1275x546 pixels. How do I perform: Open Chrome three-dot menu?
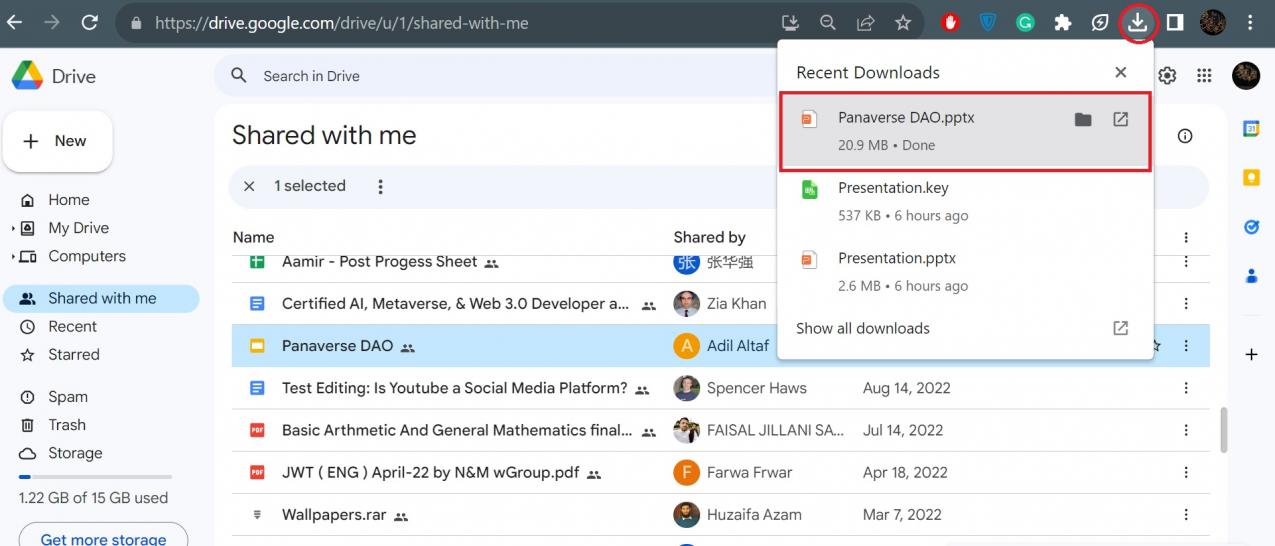[1250, 22]
